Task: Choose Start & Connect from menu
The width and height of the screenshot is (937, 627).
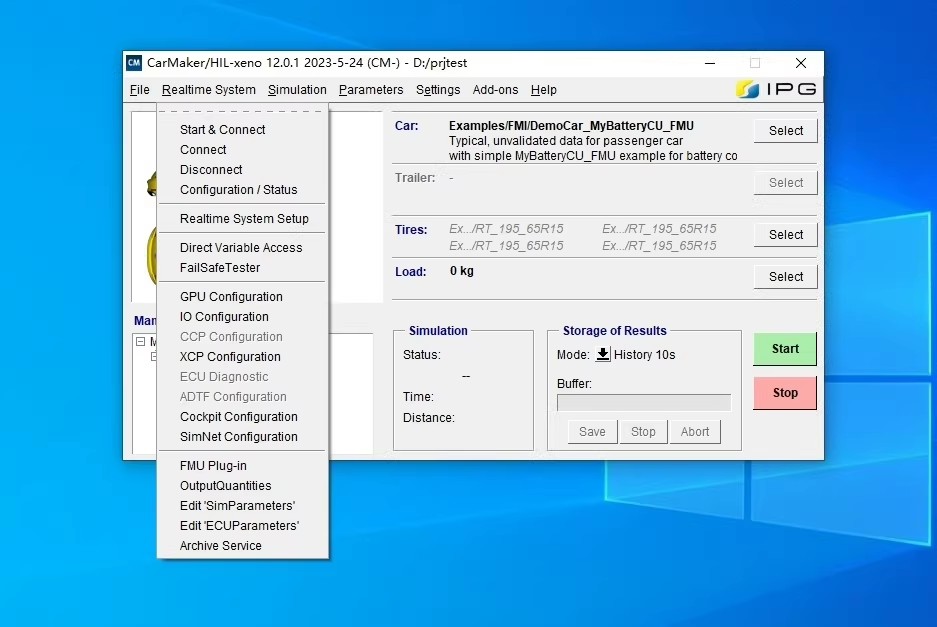Action: pos(243,130)
